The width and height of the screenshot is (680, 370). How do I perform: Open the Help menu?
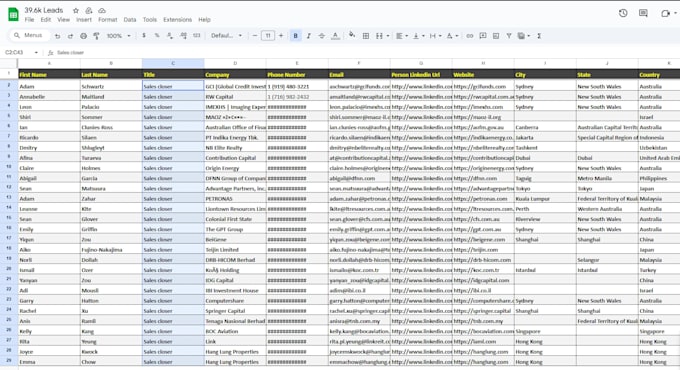click(204, 20)
